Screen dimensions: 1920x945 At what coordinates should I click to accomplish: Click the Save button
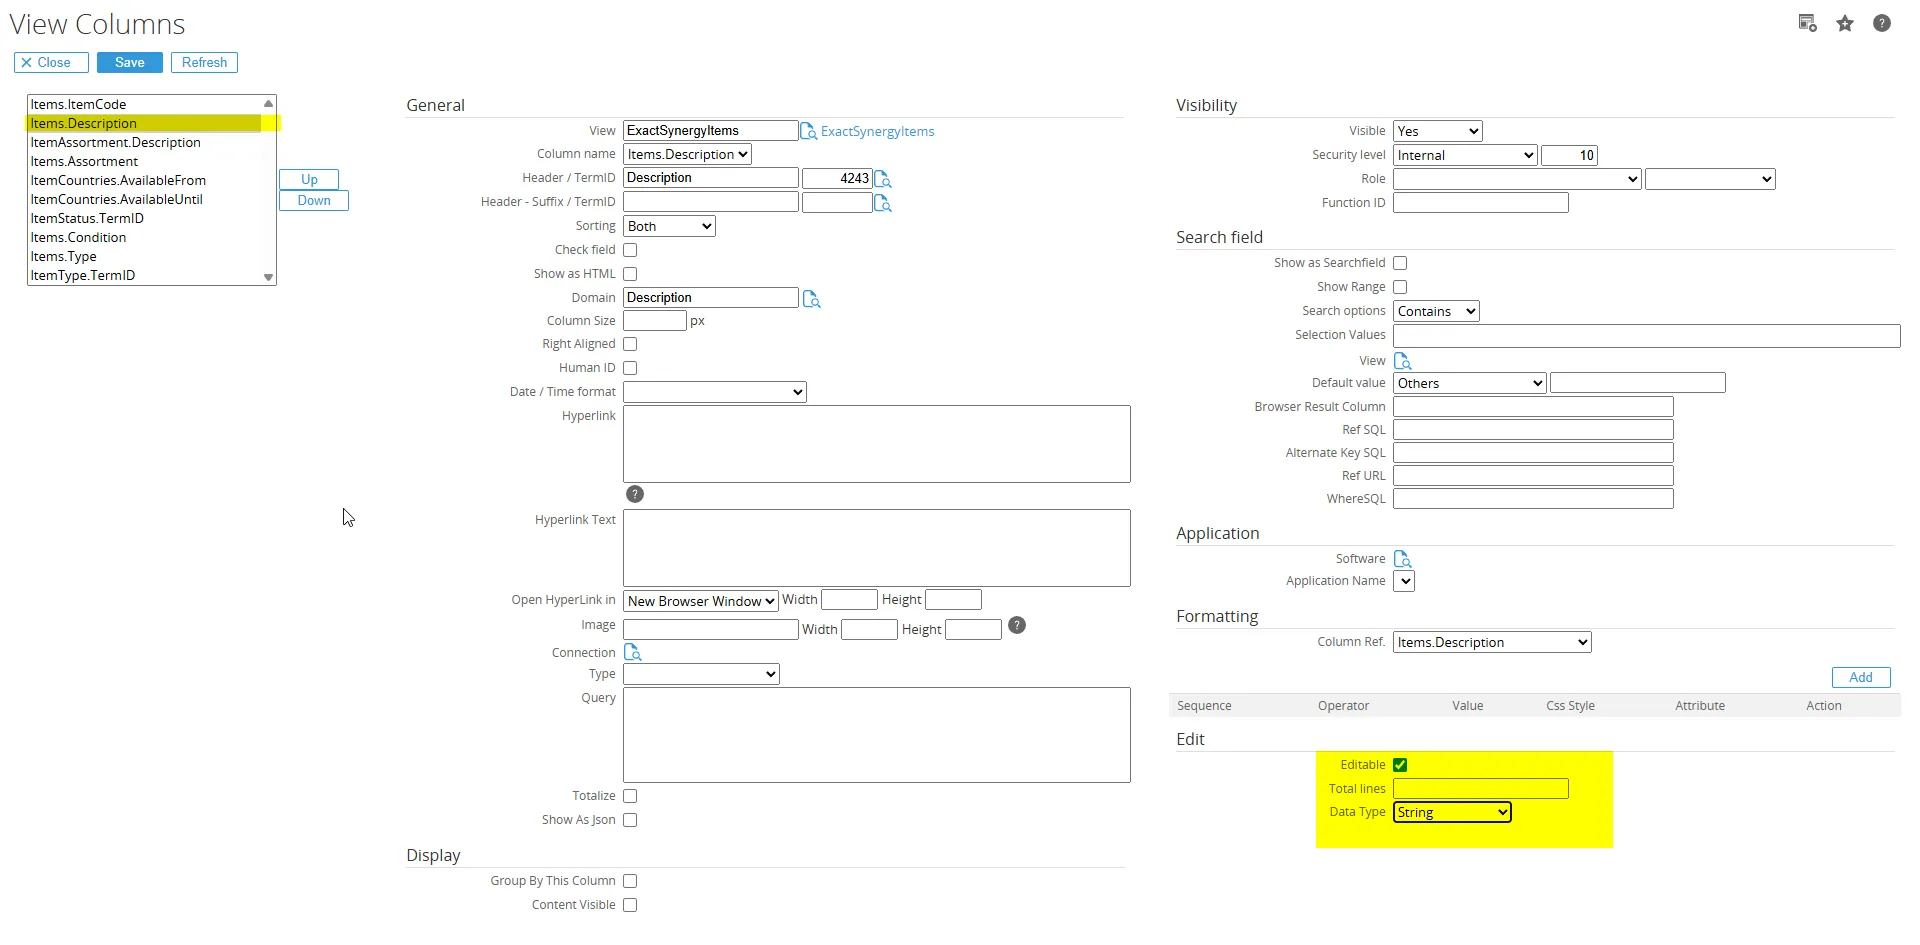tap(129, 63)
